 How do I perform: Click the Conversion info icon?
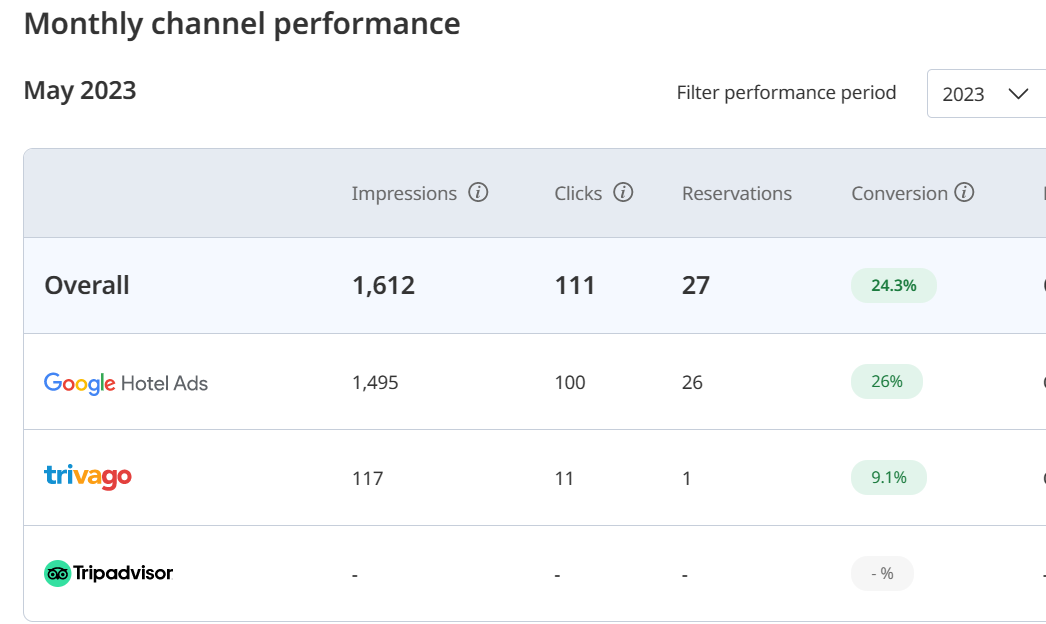click(x=964, y=193)
